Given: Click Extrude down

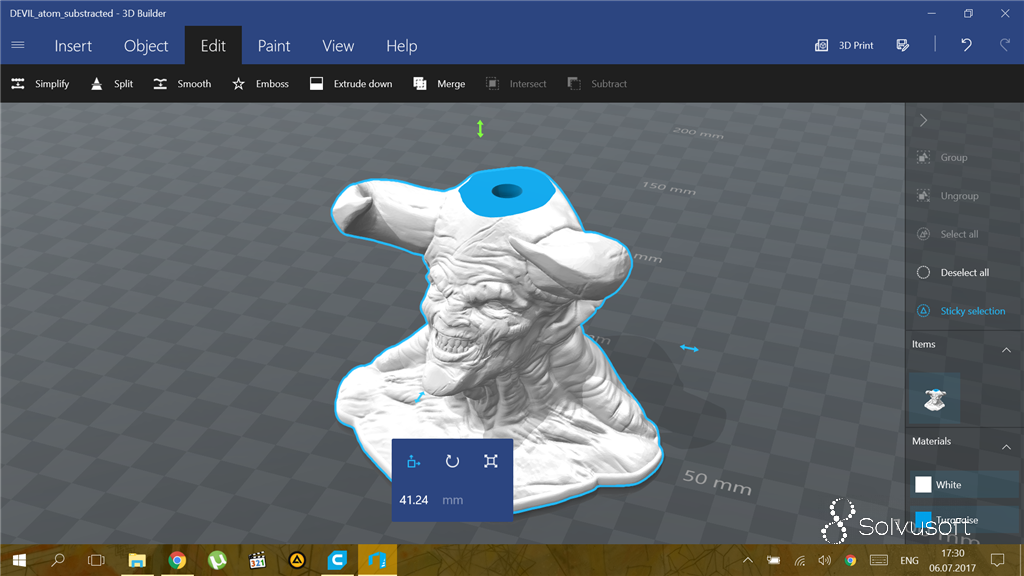Looking at the screenshot, I should (351, 84).
